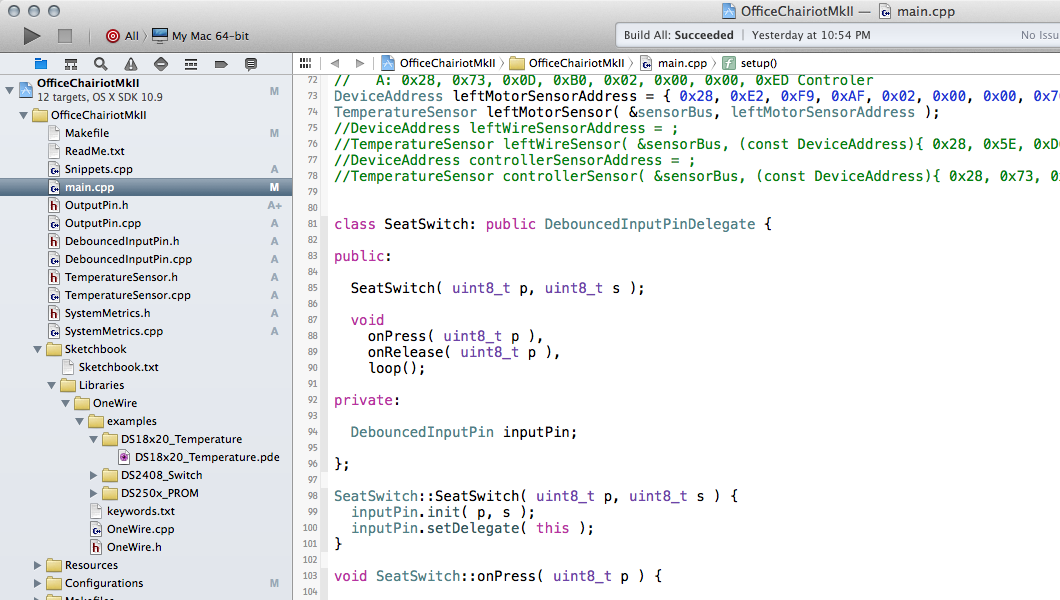Open the Find navigator magnifier icon
This screenshot has height=600, width=1060.
click(101, 64)
